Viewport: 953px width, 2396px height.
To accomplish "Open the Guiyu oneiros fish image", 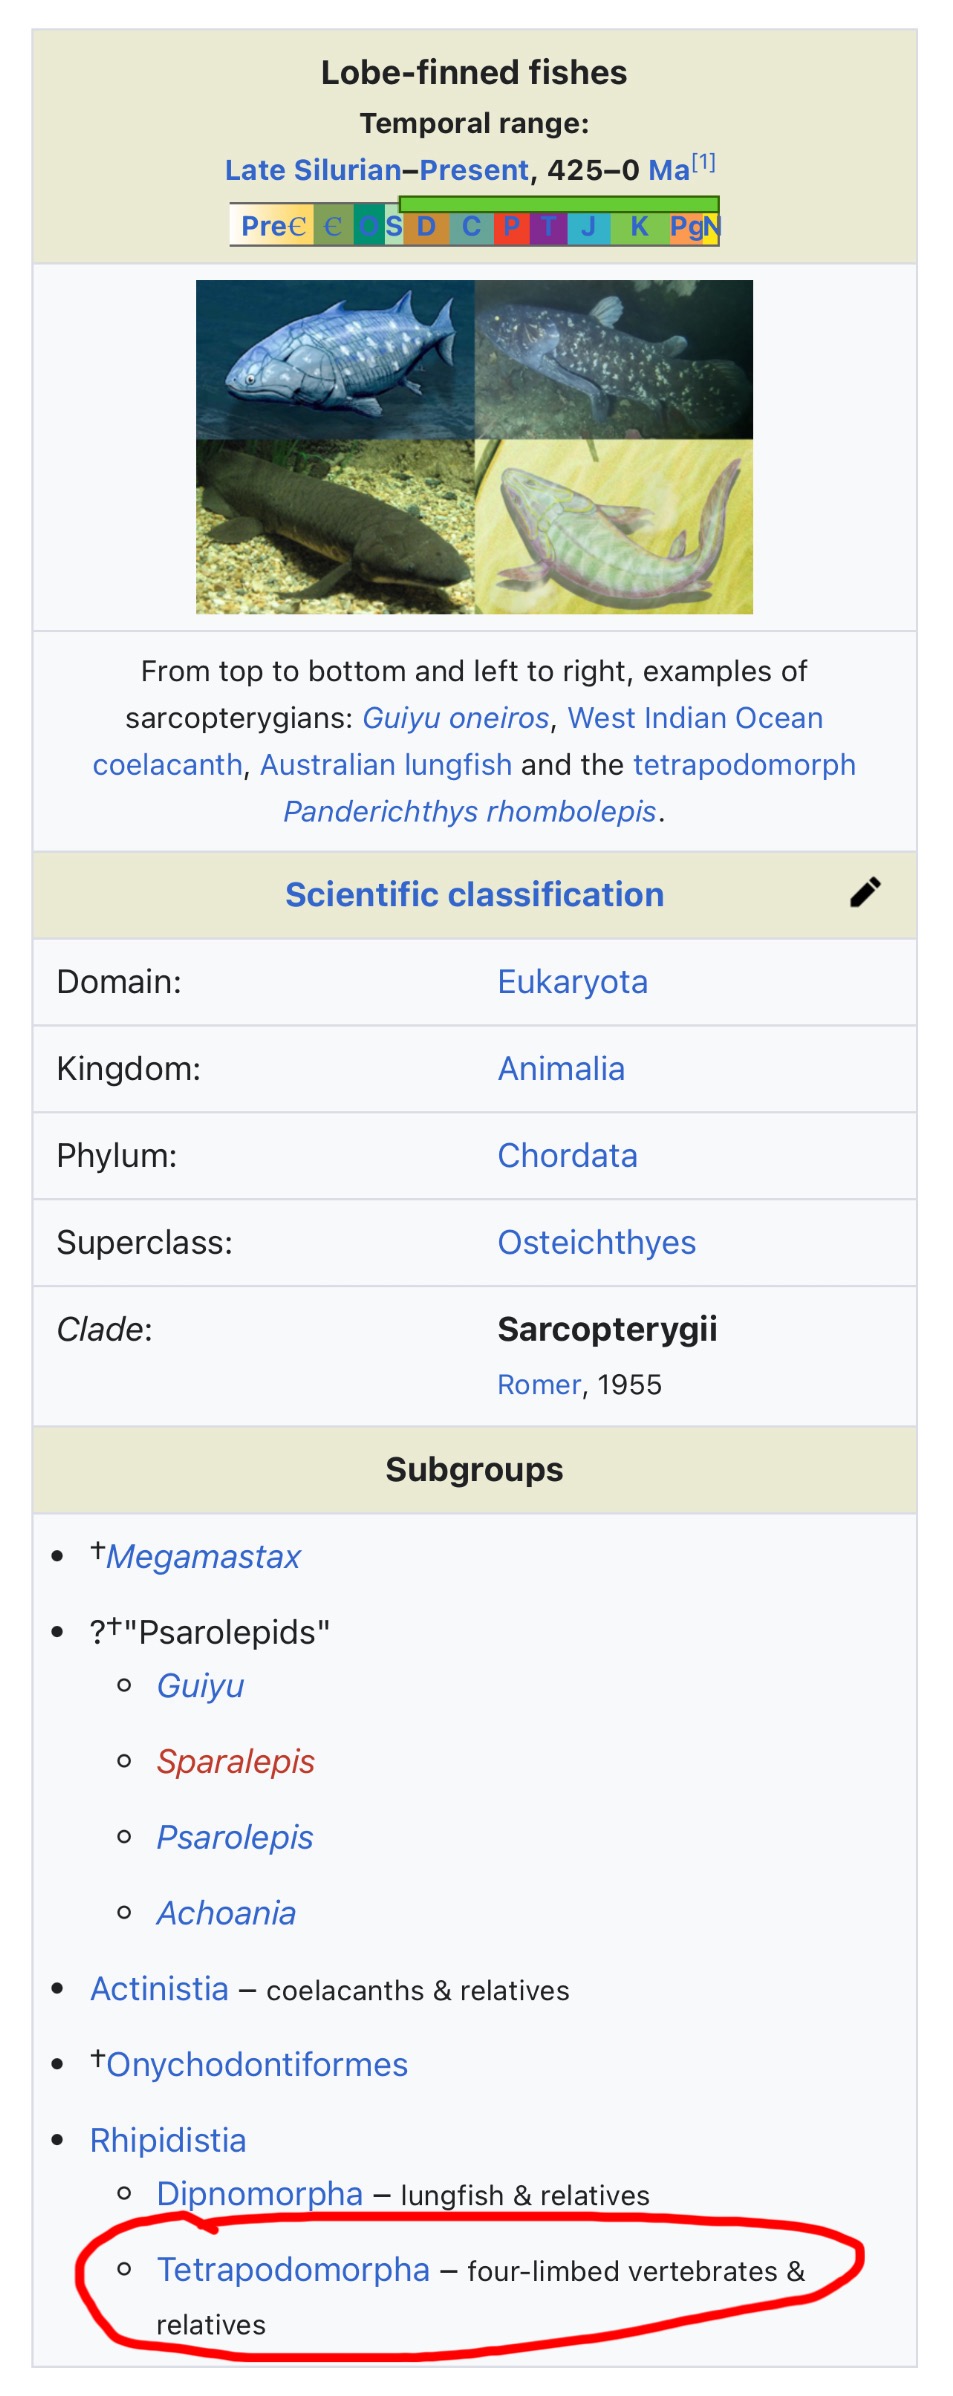I will 335,360.
